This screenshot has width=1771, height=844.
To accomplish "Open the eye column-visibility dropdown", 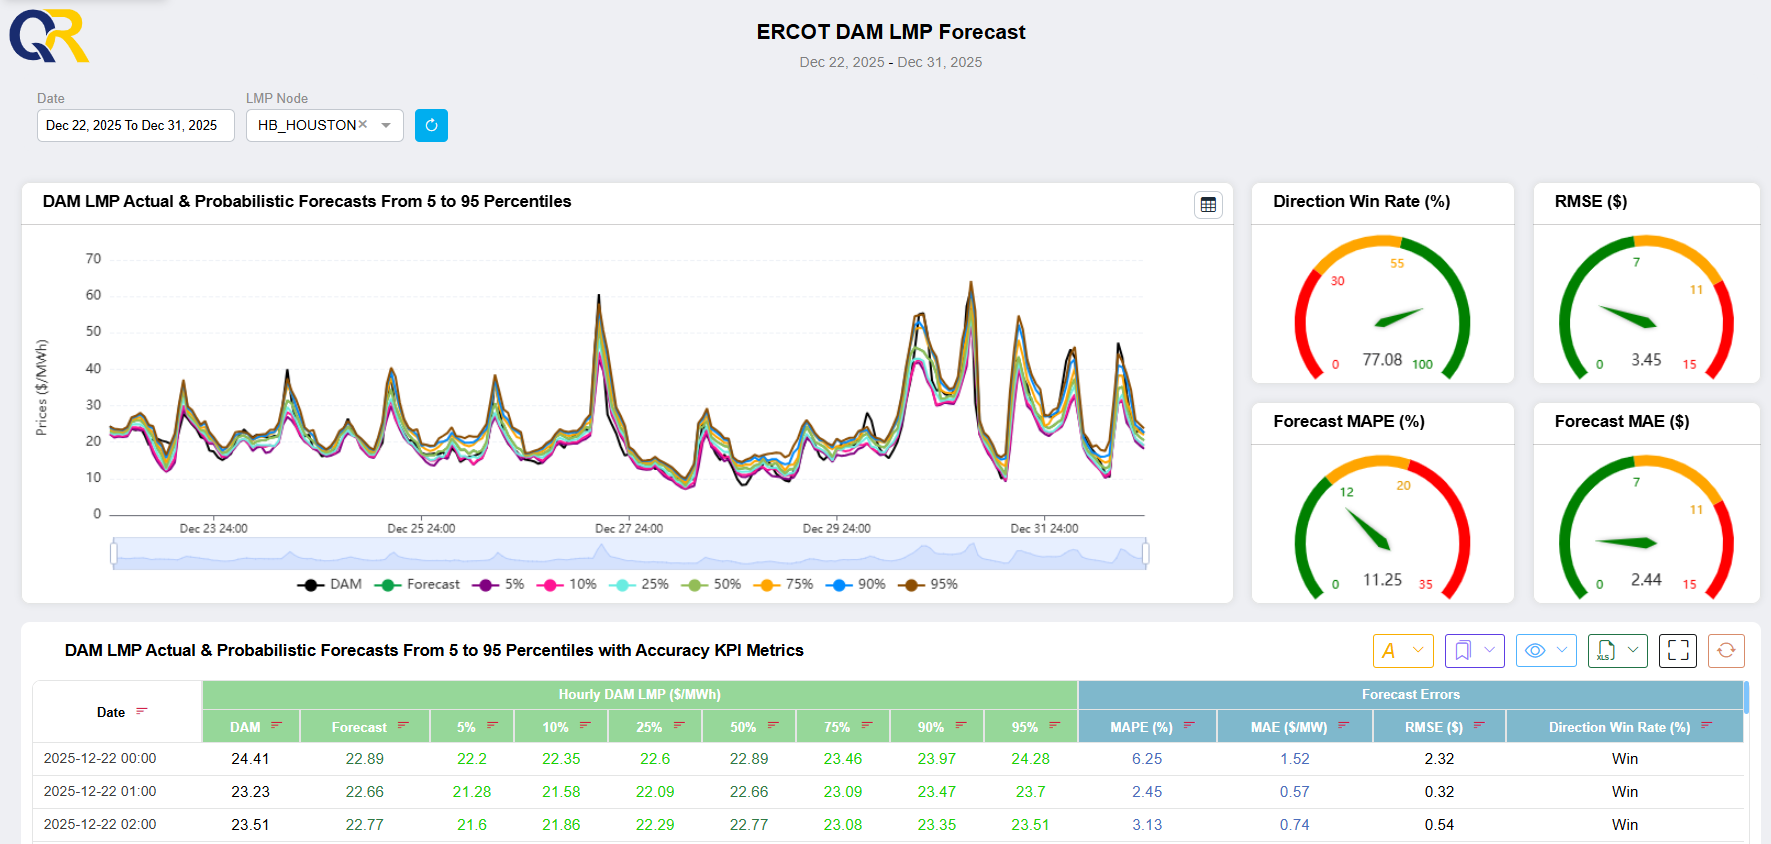I will coord(1546,650).
